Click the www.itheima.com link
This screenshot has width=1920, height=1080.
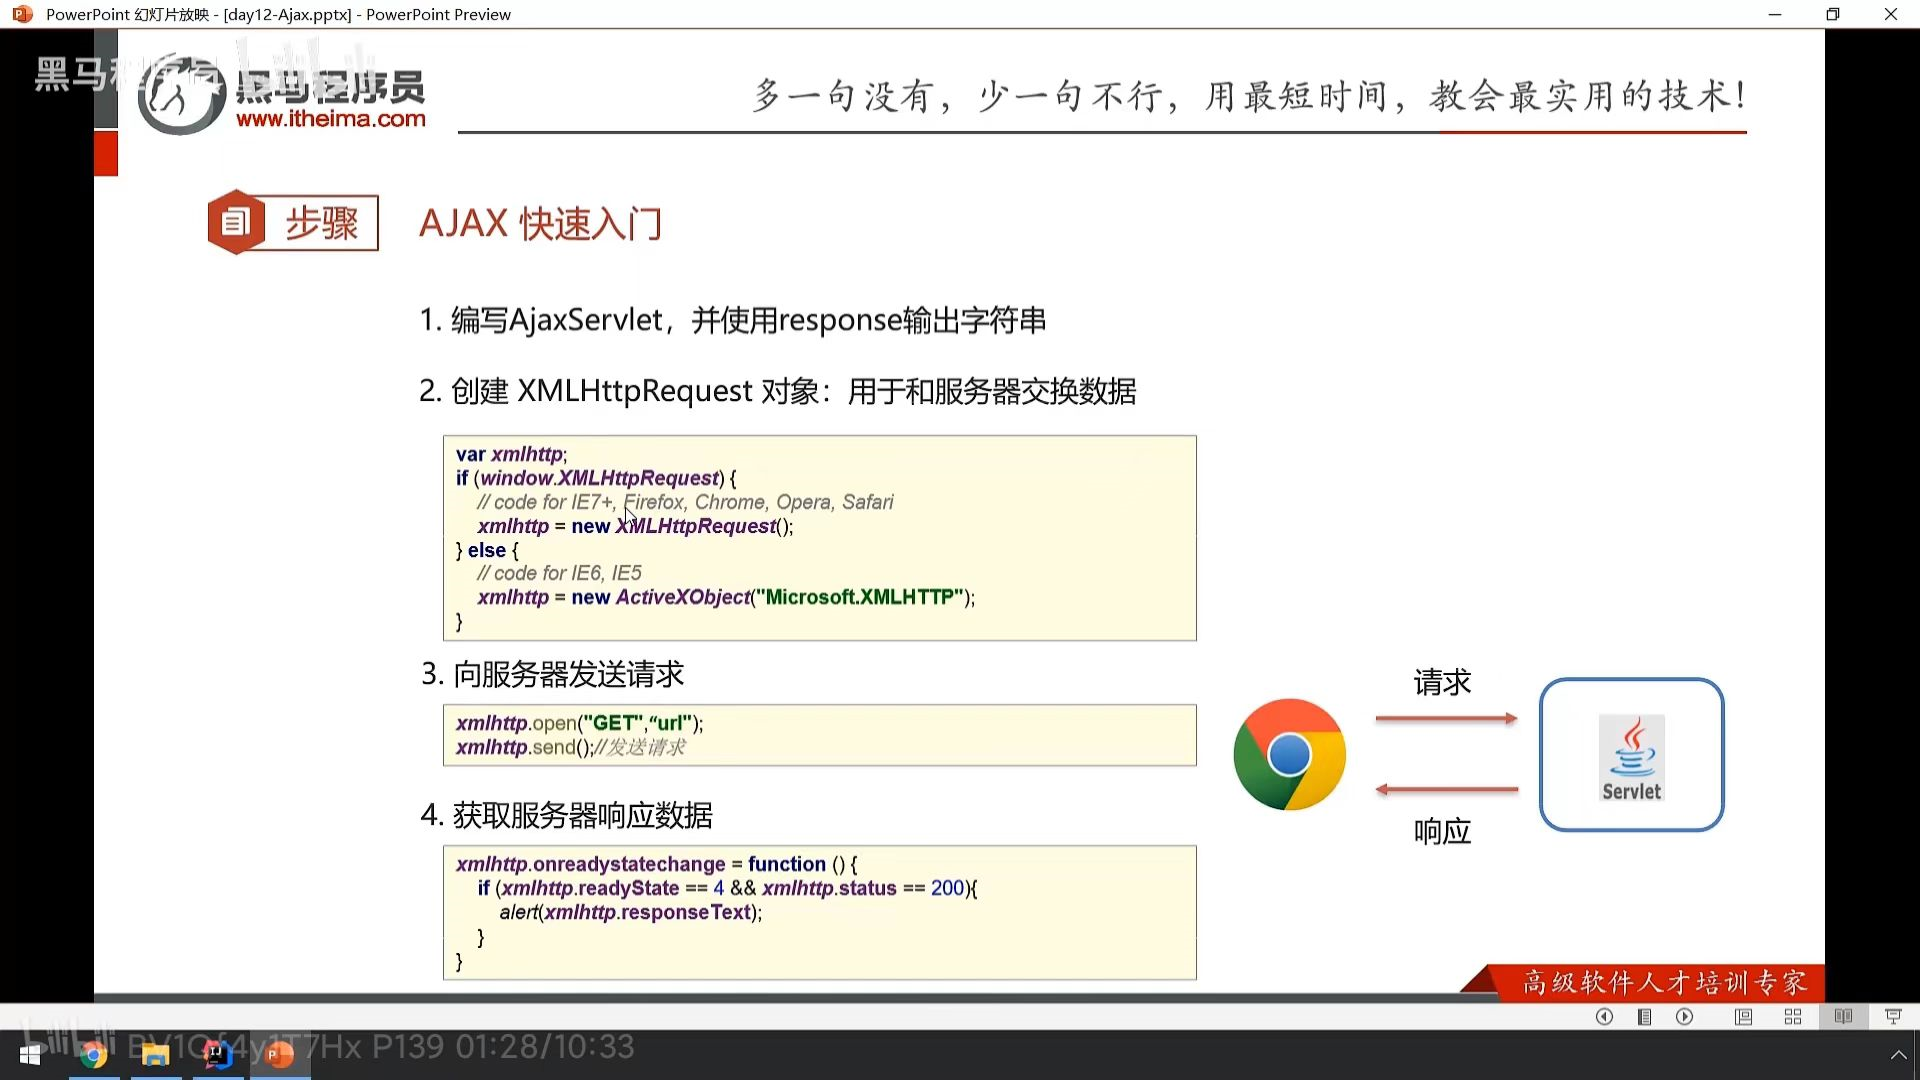[x=330, y=119]
